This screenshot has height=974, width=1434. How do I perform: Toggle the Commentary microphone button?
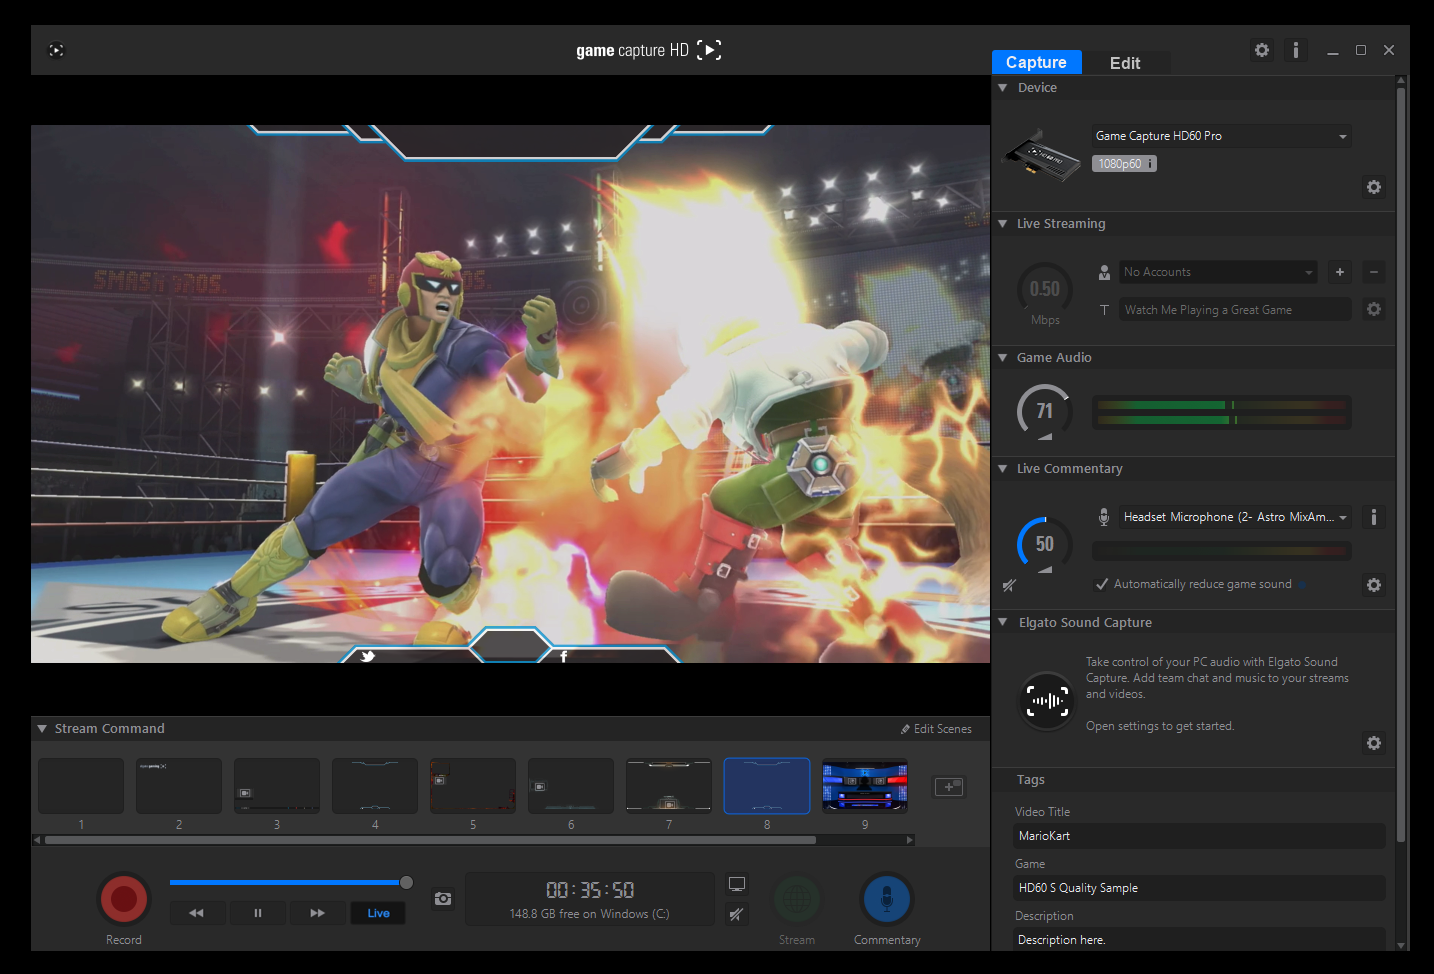[x=886, y=900]
